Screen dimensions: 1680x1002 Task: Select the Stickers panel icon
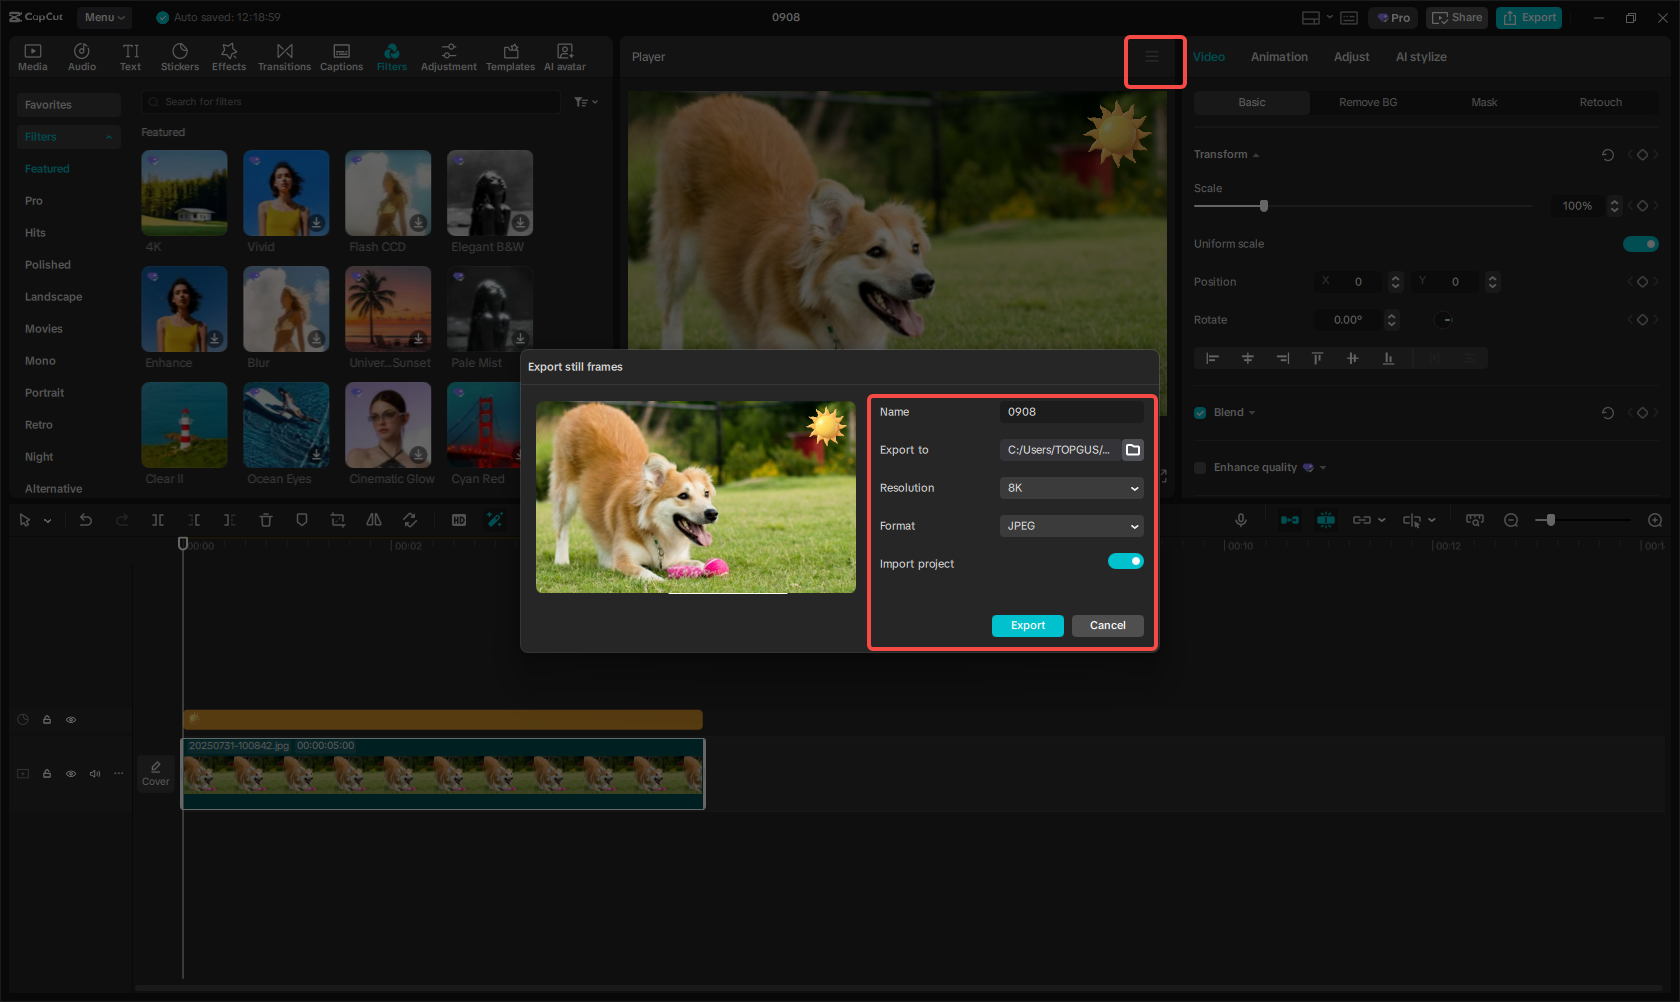[x=180, y=55]
